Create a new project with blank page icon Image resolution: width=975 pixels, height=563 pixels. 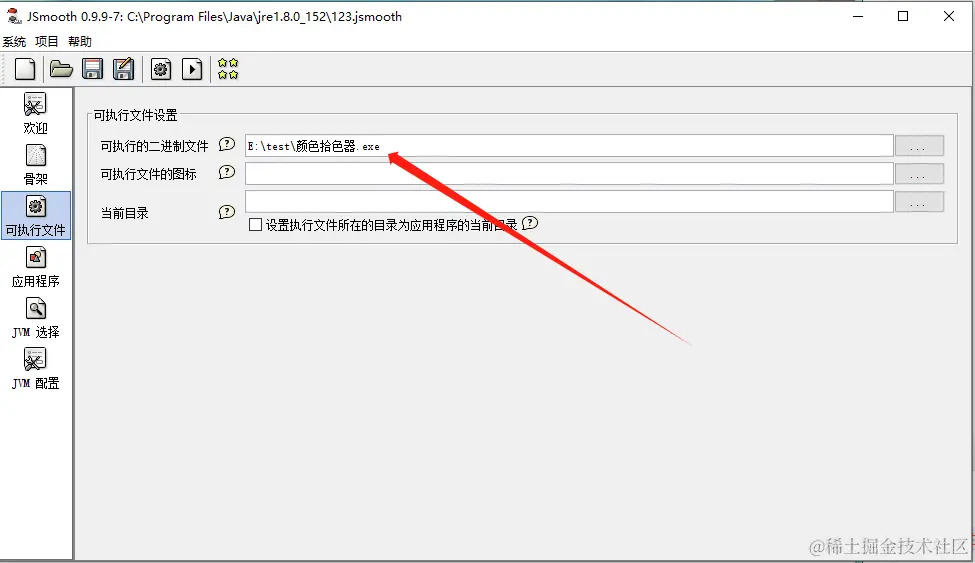coord(25,69)
